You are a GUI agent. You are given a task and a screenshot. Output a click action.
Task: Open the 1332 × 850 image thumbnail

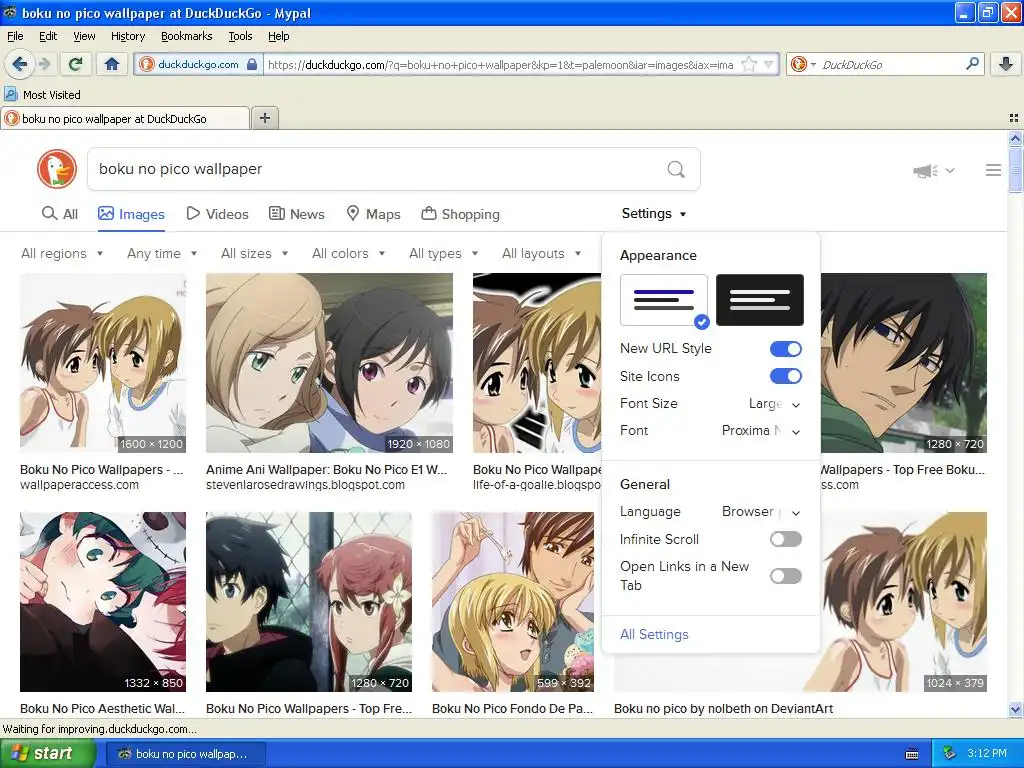pyautogui.click(x=103, y=601)
